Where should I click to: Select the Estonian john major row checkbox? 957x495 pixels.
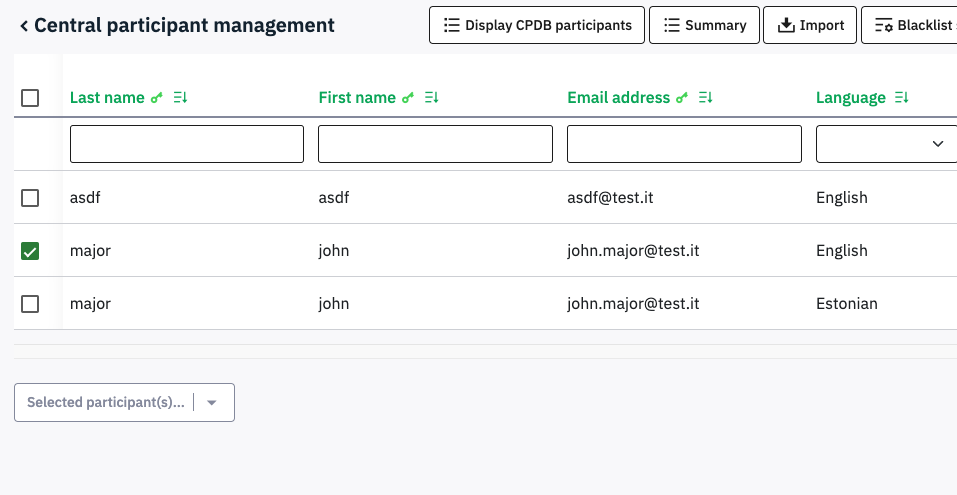pyautogui.click(x=30, y=304)
